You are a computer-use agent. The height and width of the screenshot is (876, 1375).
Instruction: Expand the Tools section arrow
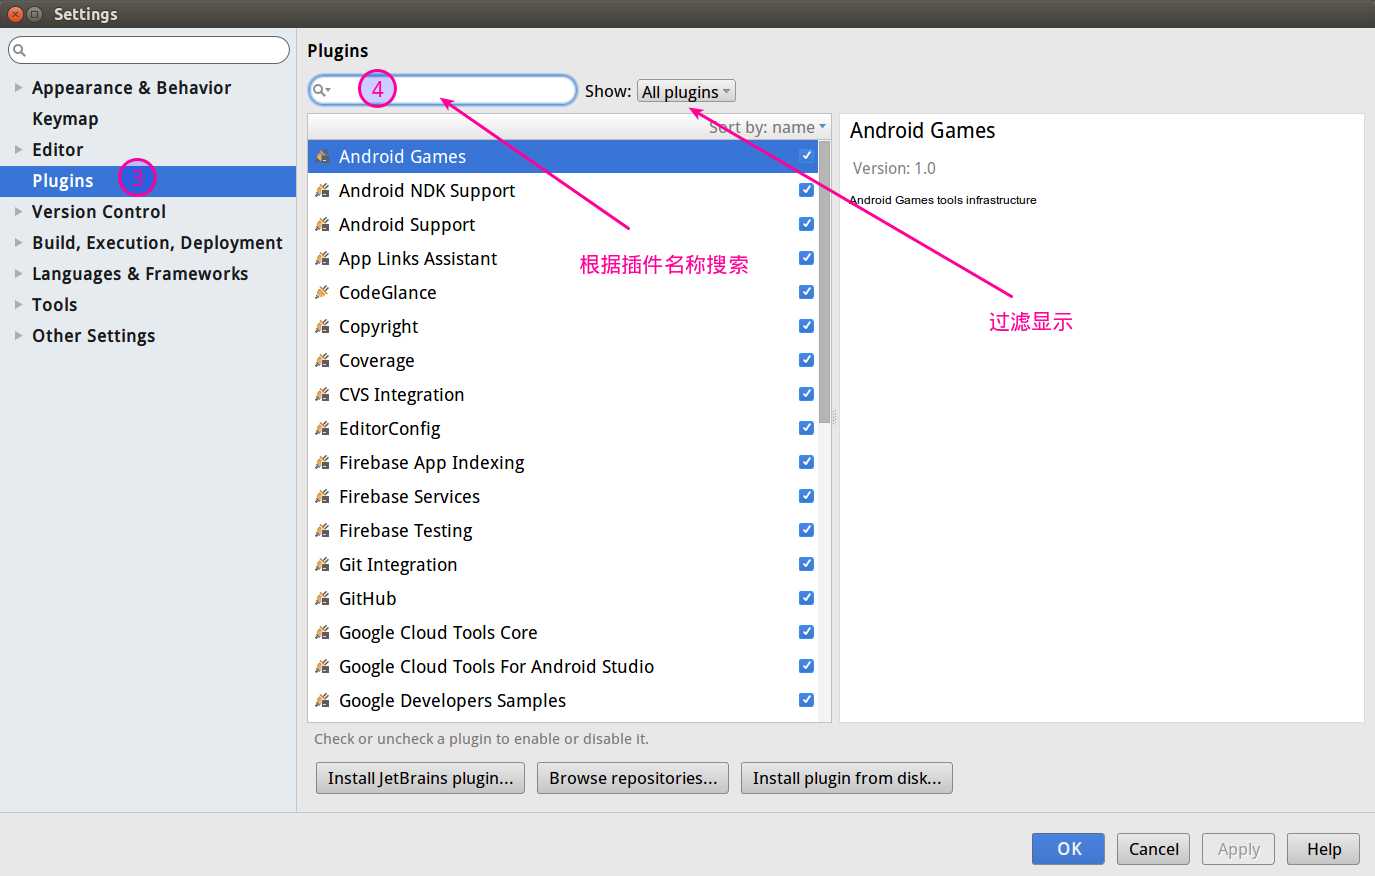tap(18, 304)
